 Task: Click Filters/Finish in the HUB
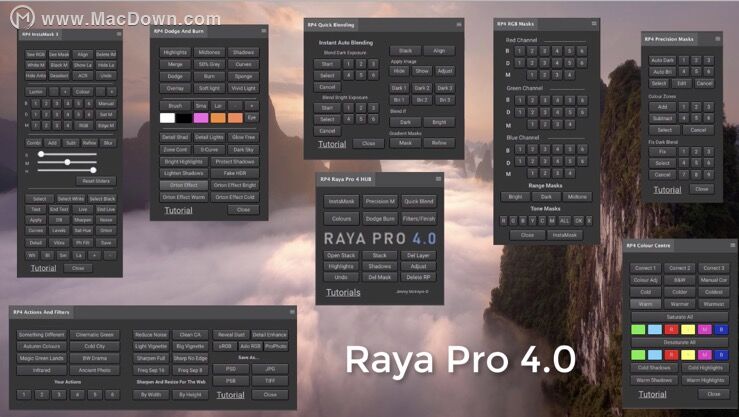pyautogui.click(x=419, y=219)
